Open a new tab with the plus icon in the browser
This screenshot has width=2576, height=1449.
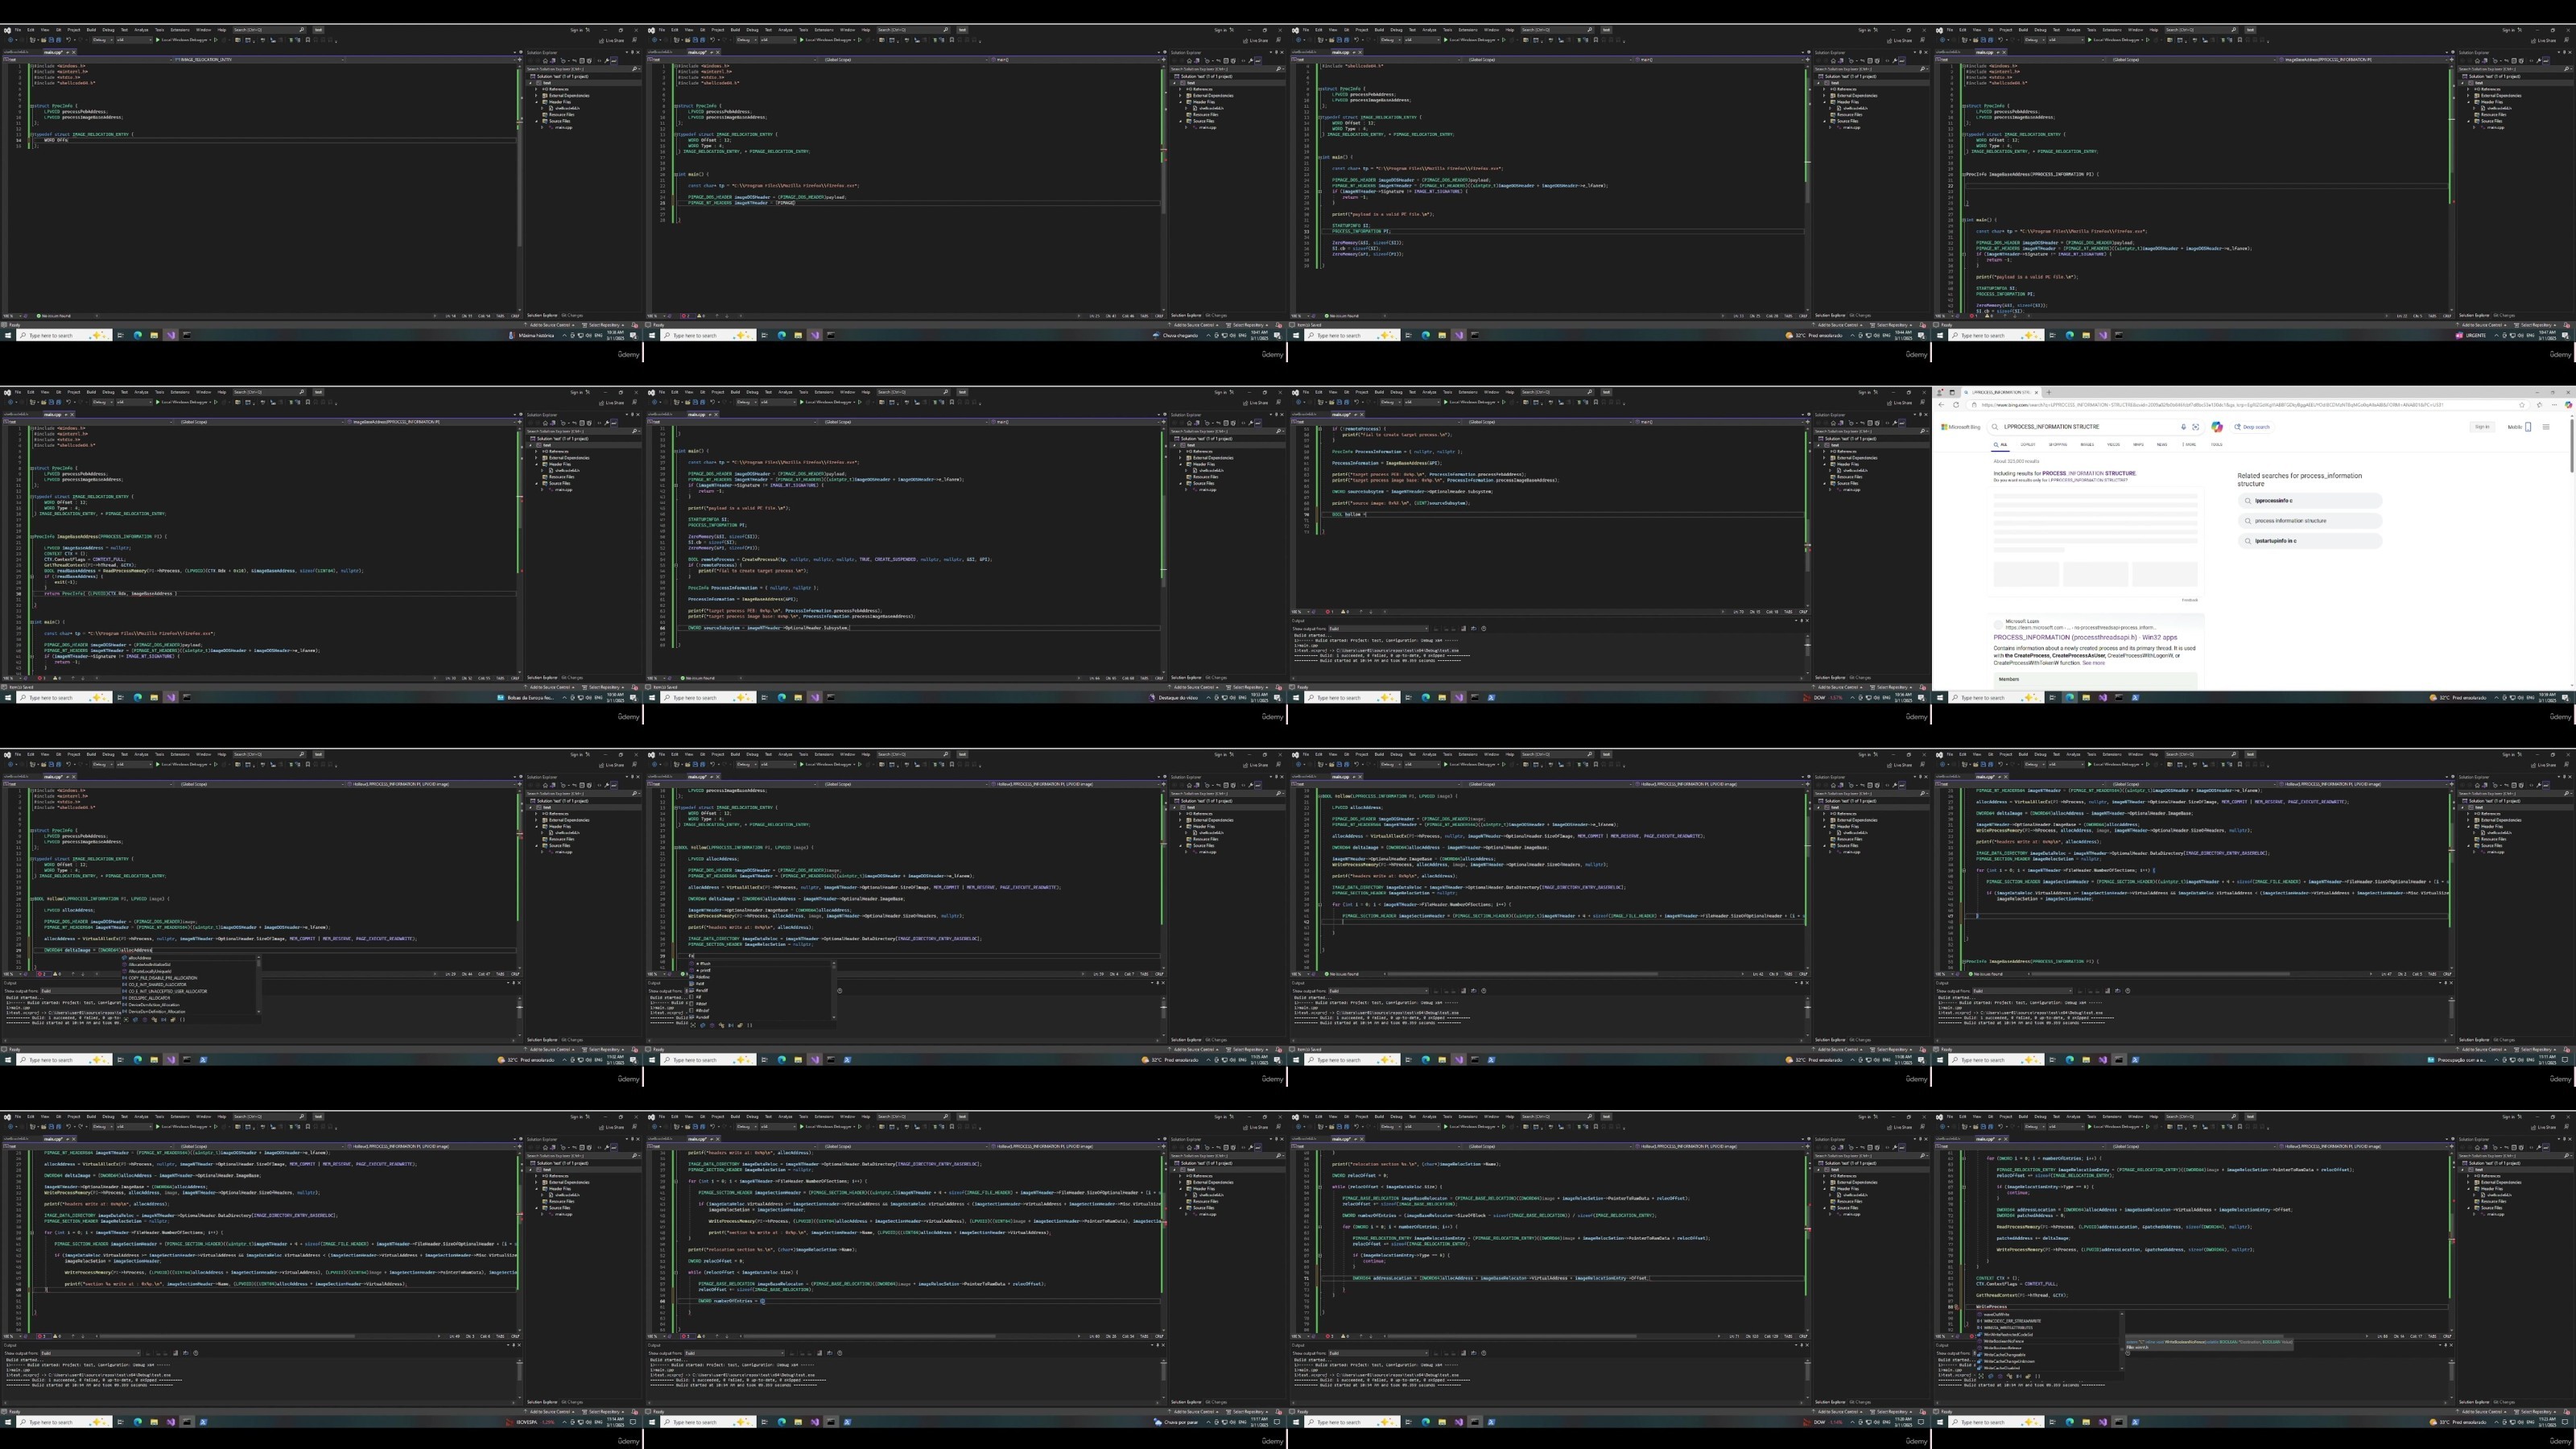pos(2049,393)
